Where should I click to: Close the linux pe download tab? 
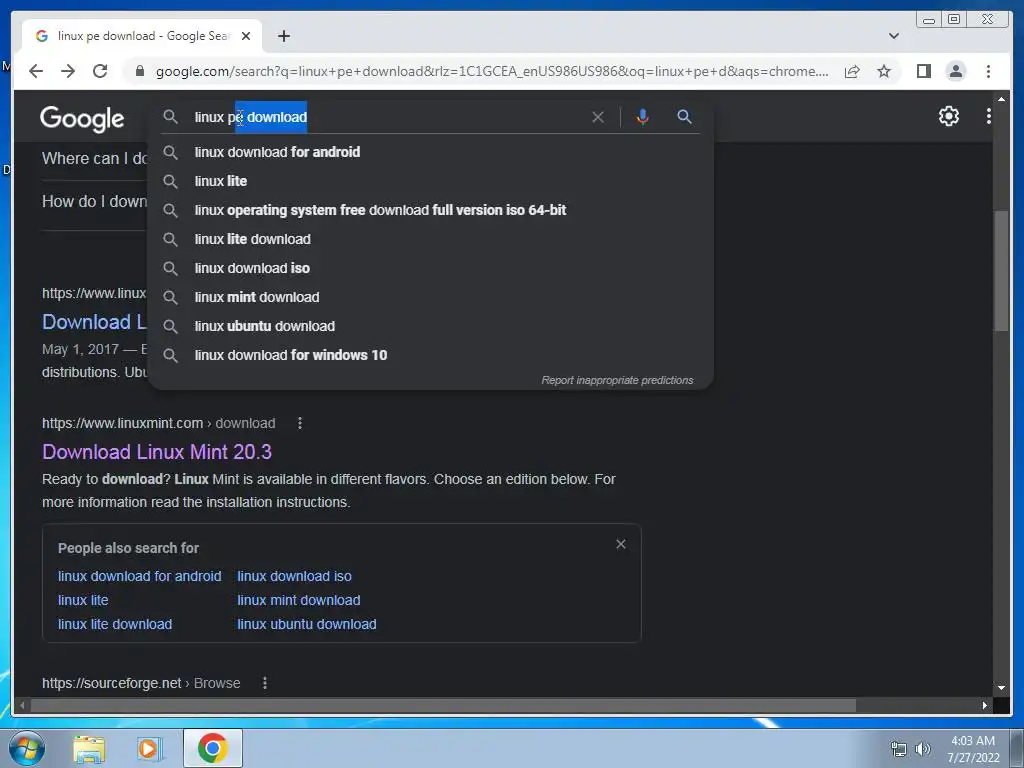click(246, 36)
